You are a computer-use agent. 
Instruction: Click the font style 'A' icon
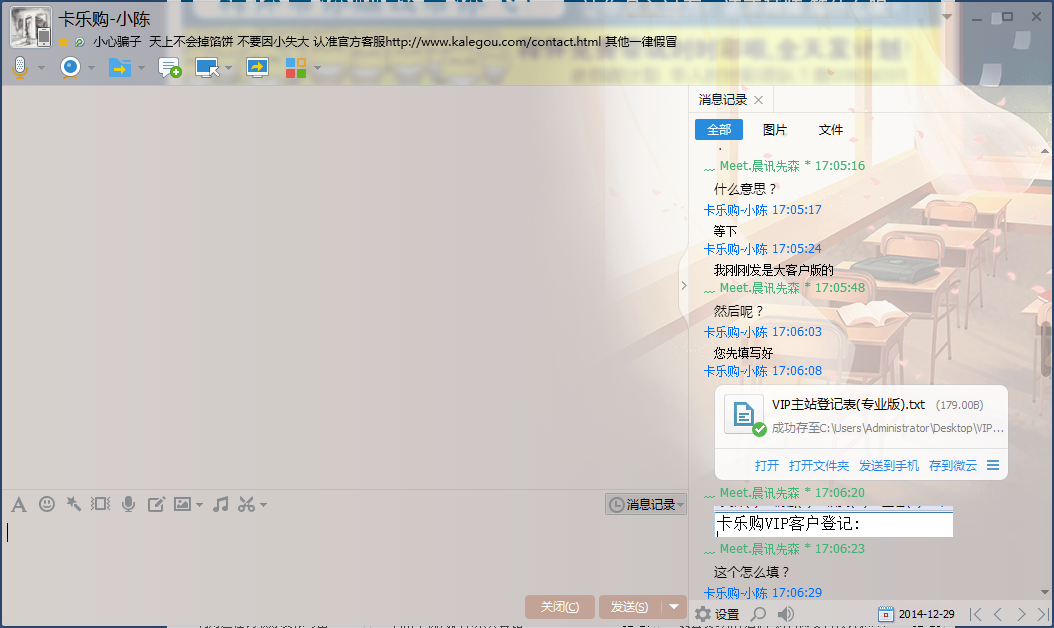pyautogui.click(x=18, y=504)
